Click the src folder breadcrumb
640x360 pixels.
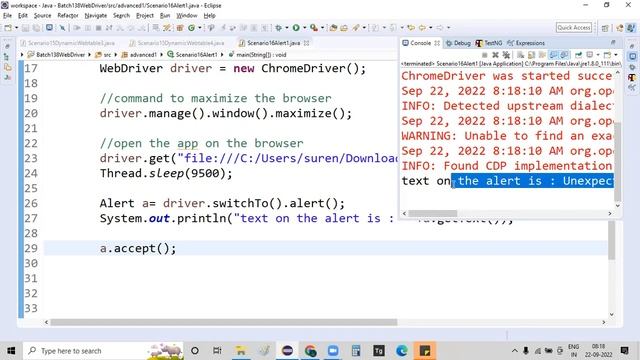pyautogui.click(x=103, y=55)
